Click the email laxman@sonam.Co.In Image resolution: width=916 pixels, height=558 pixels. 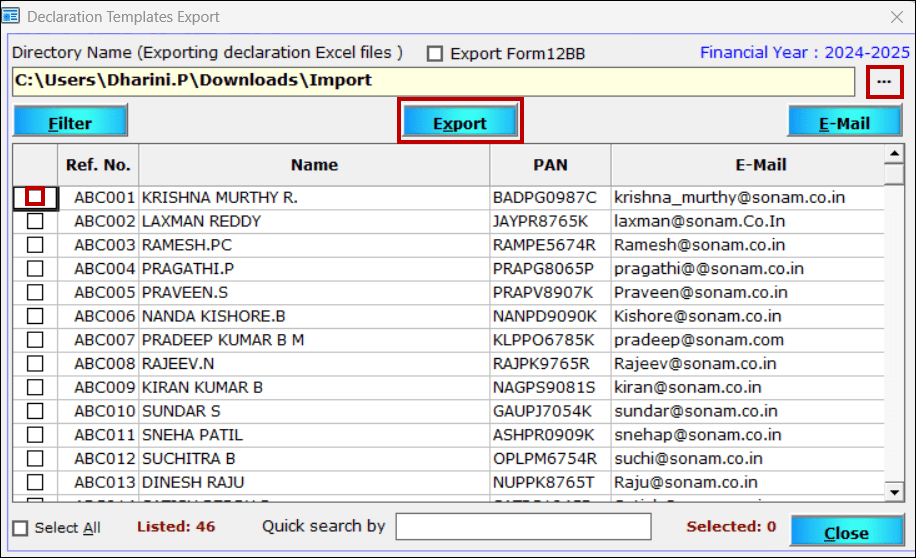point(699,221)
